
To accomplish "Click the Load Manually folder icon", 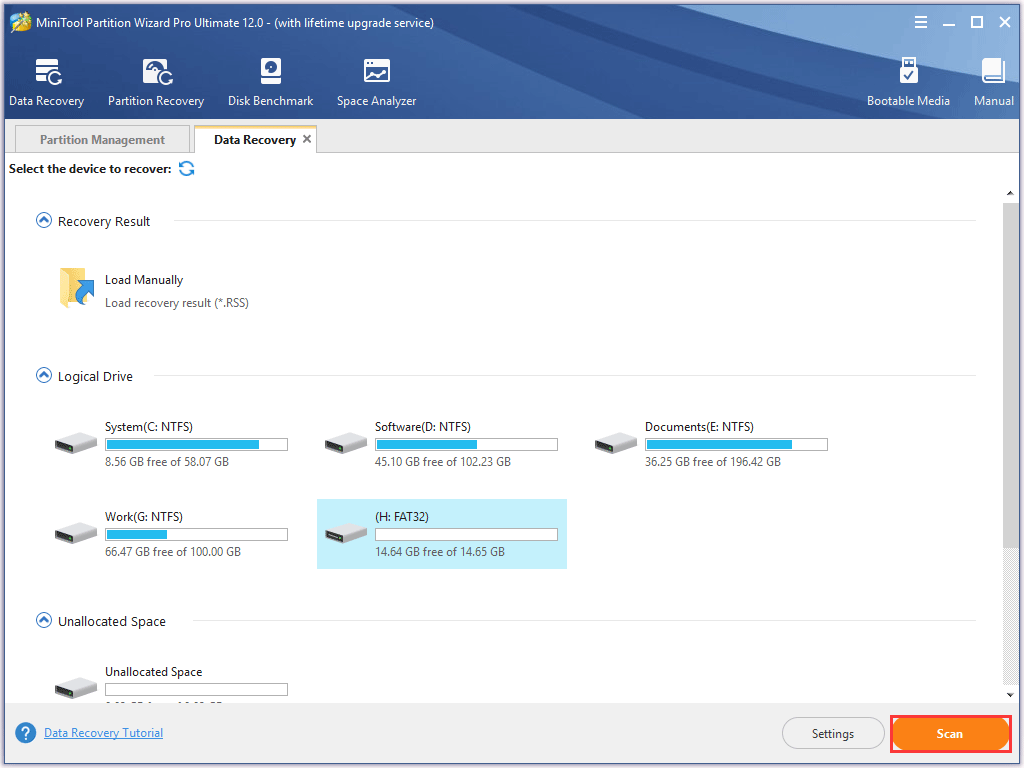I will click(77, 288).
